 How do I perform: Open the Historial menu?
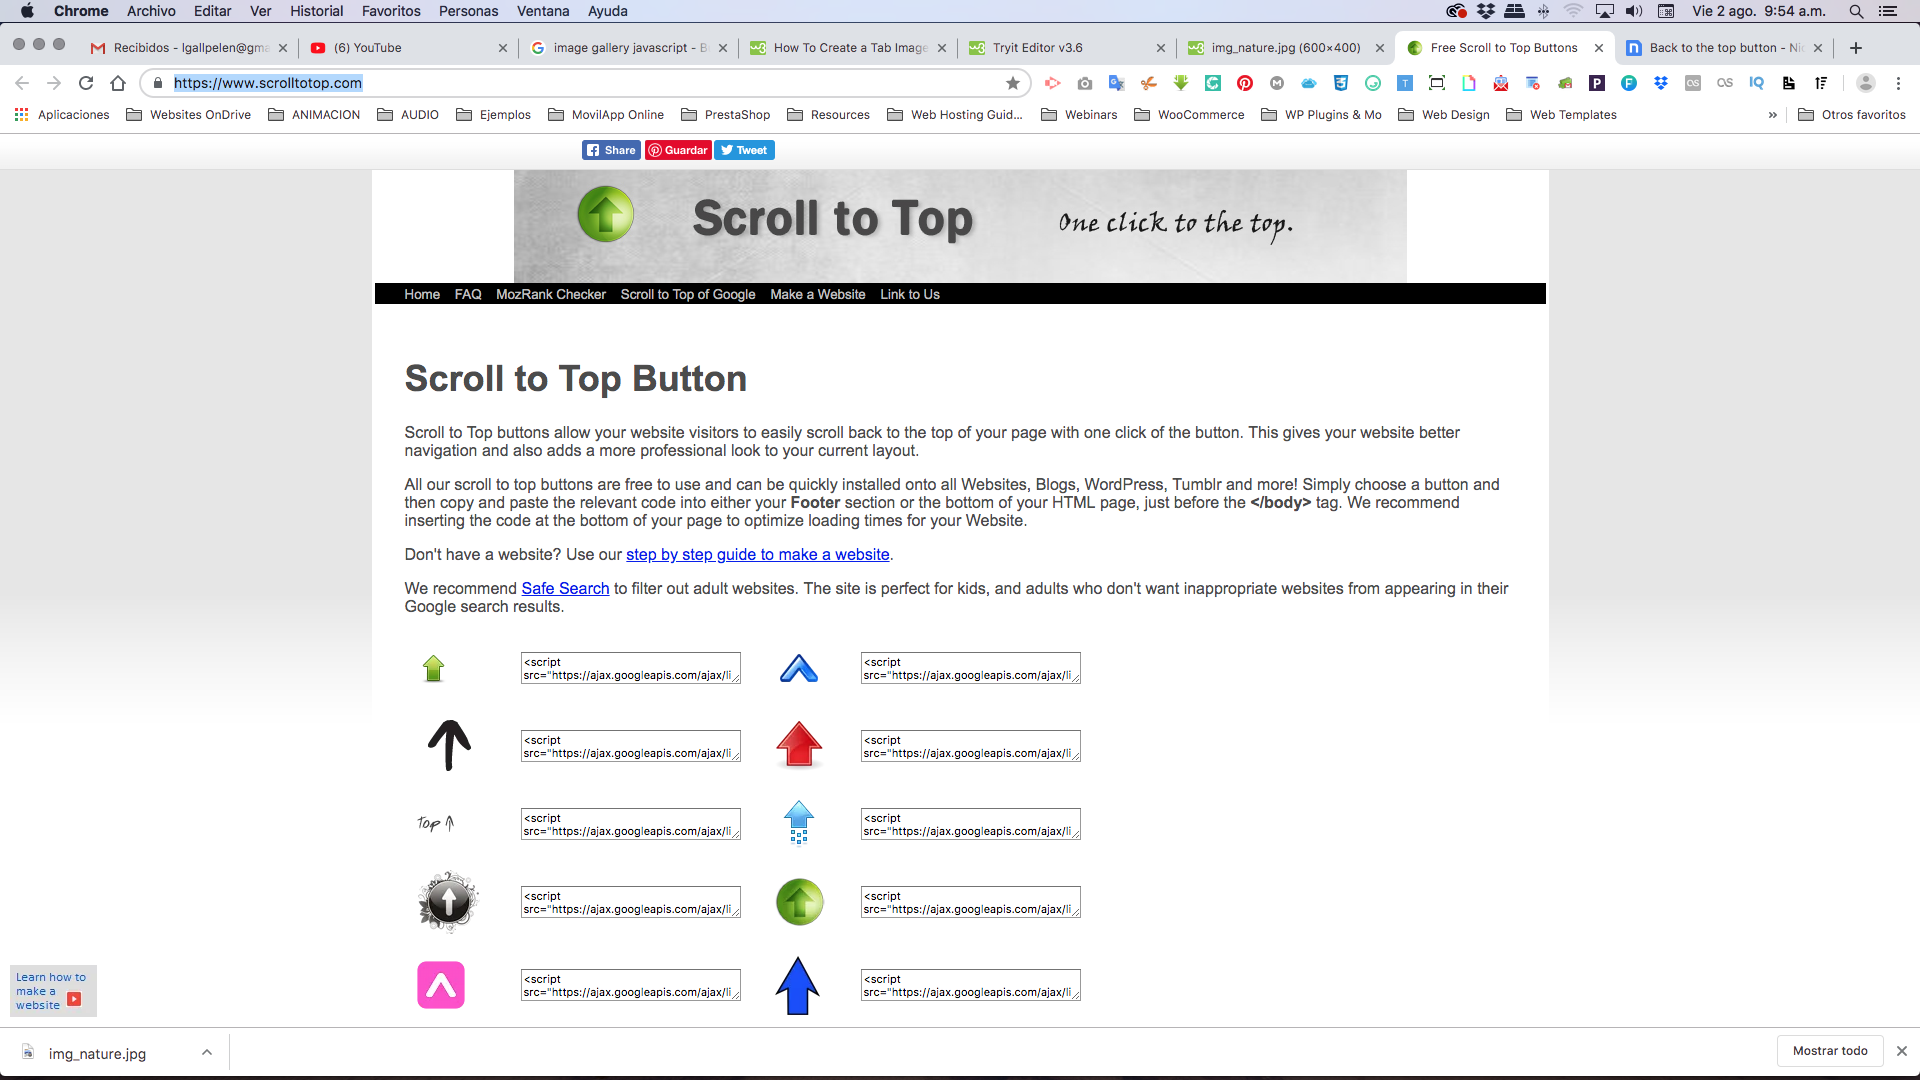[317, 11]
